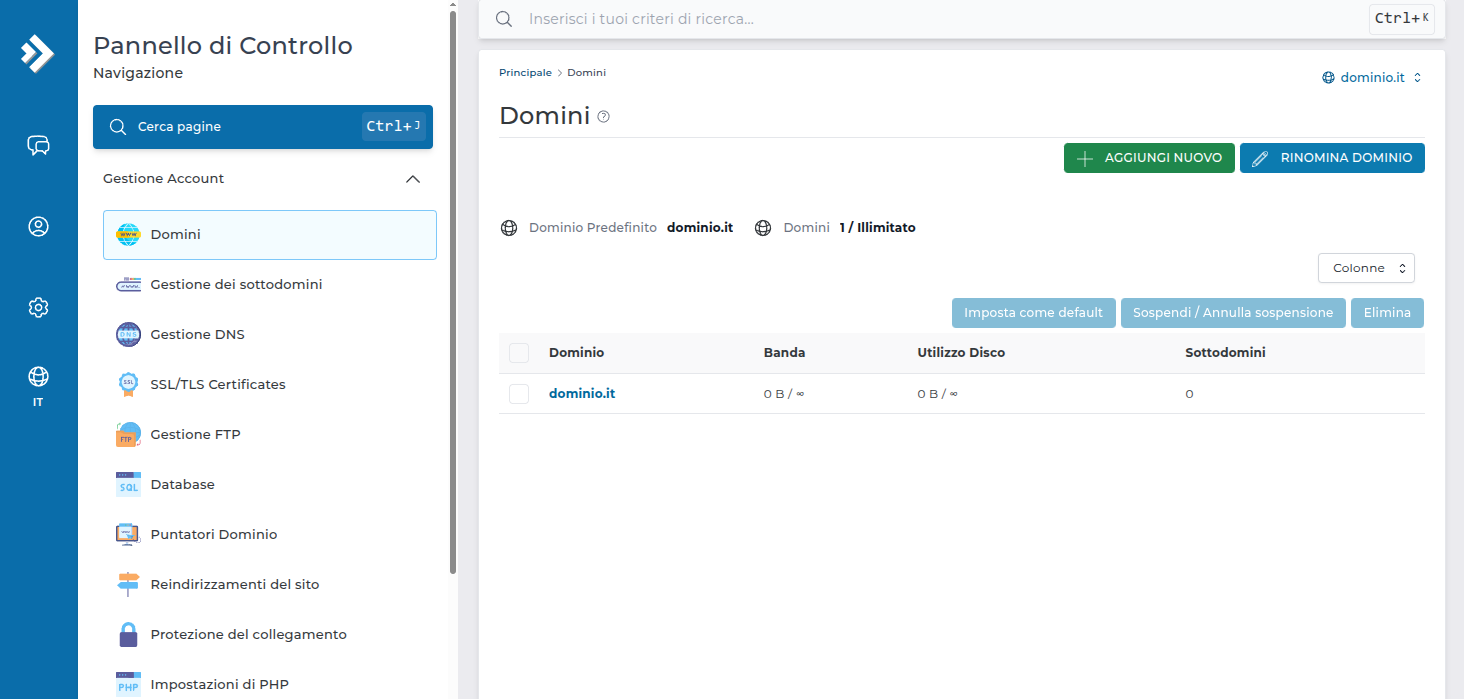Tick the select-all checkbox in table header

519,353
